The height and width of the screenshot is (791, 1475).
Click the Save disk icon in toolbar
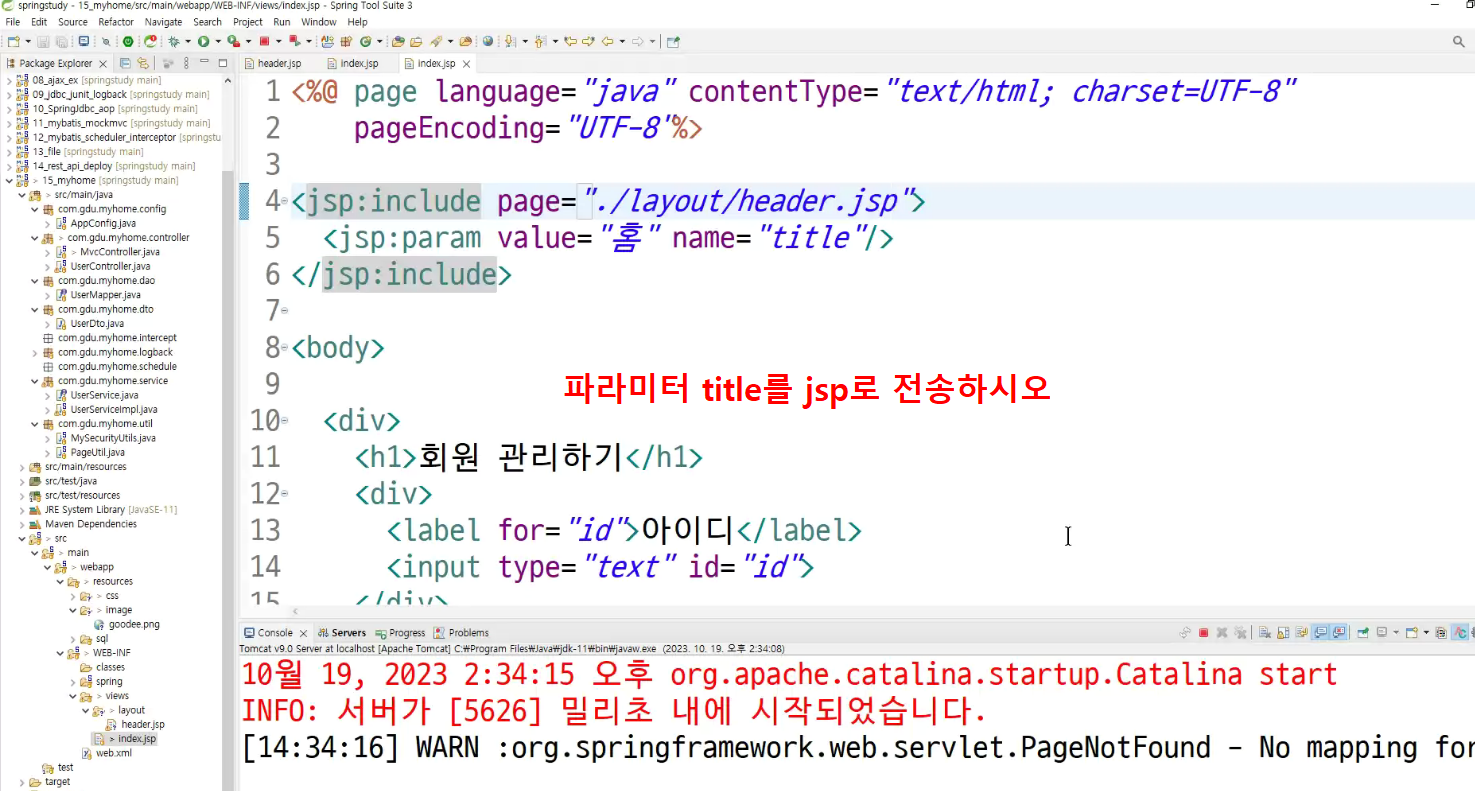pyautogui.click(x=43, y=41)
